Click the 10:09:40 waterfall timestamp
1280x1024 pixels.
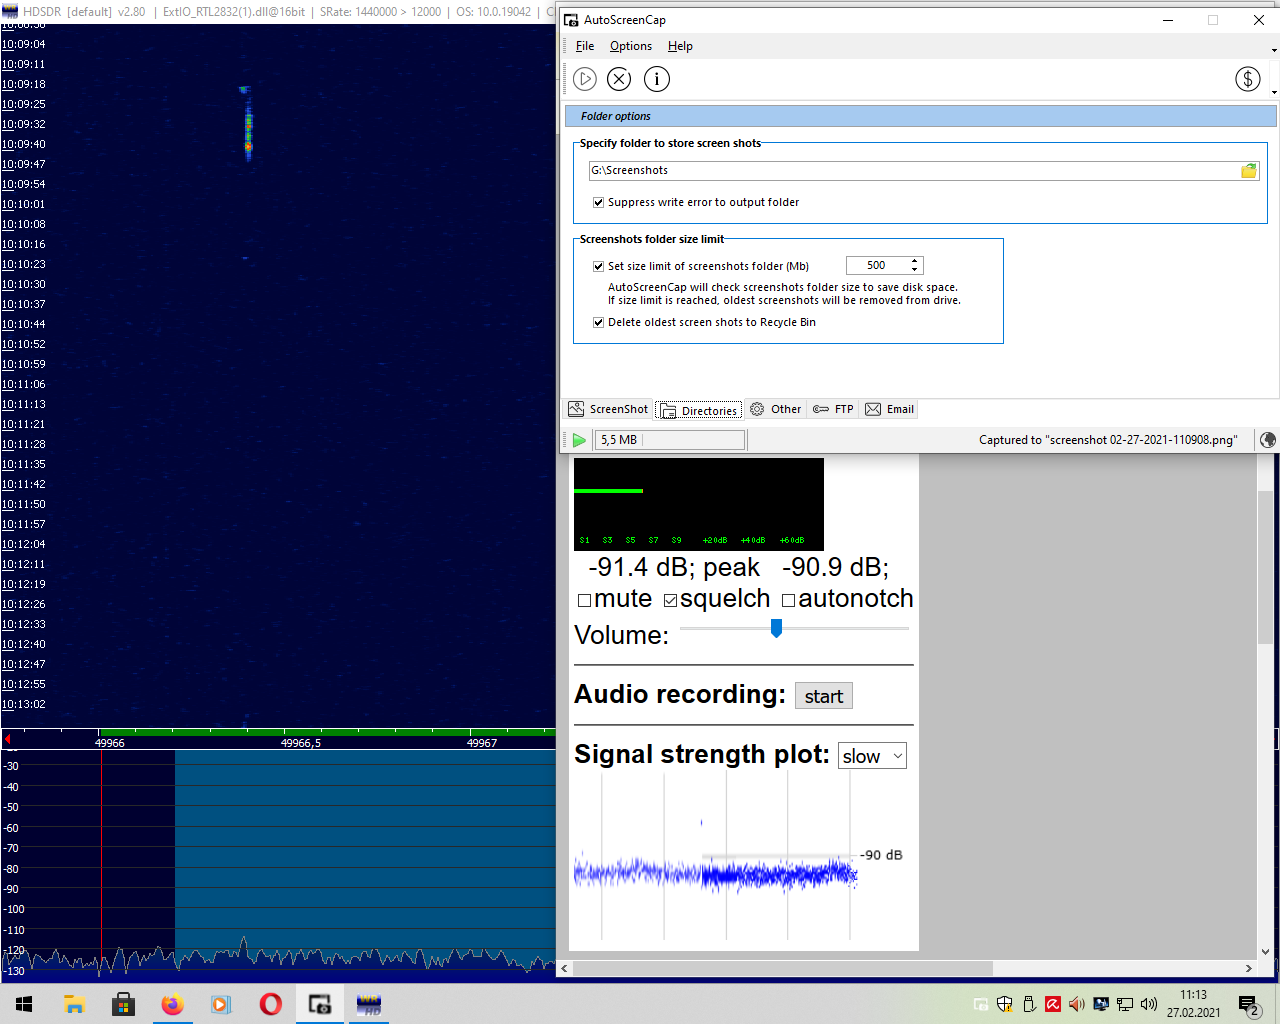click(24, 144)
